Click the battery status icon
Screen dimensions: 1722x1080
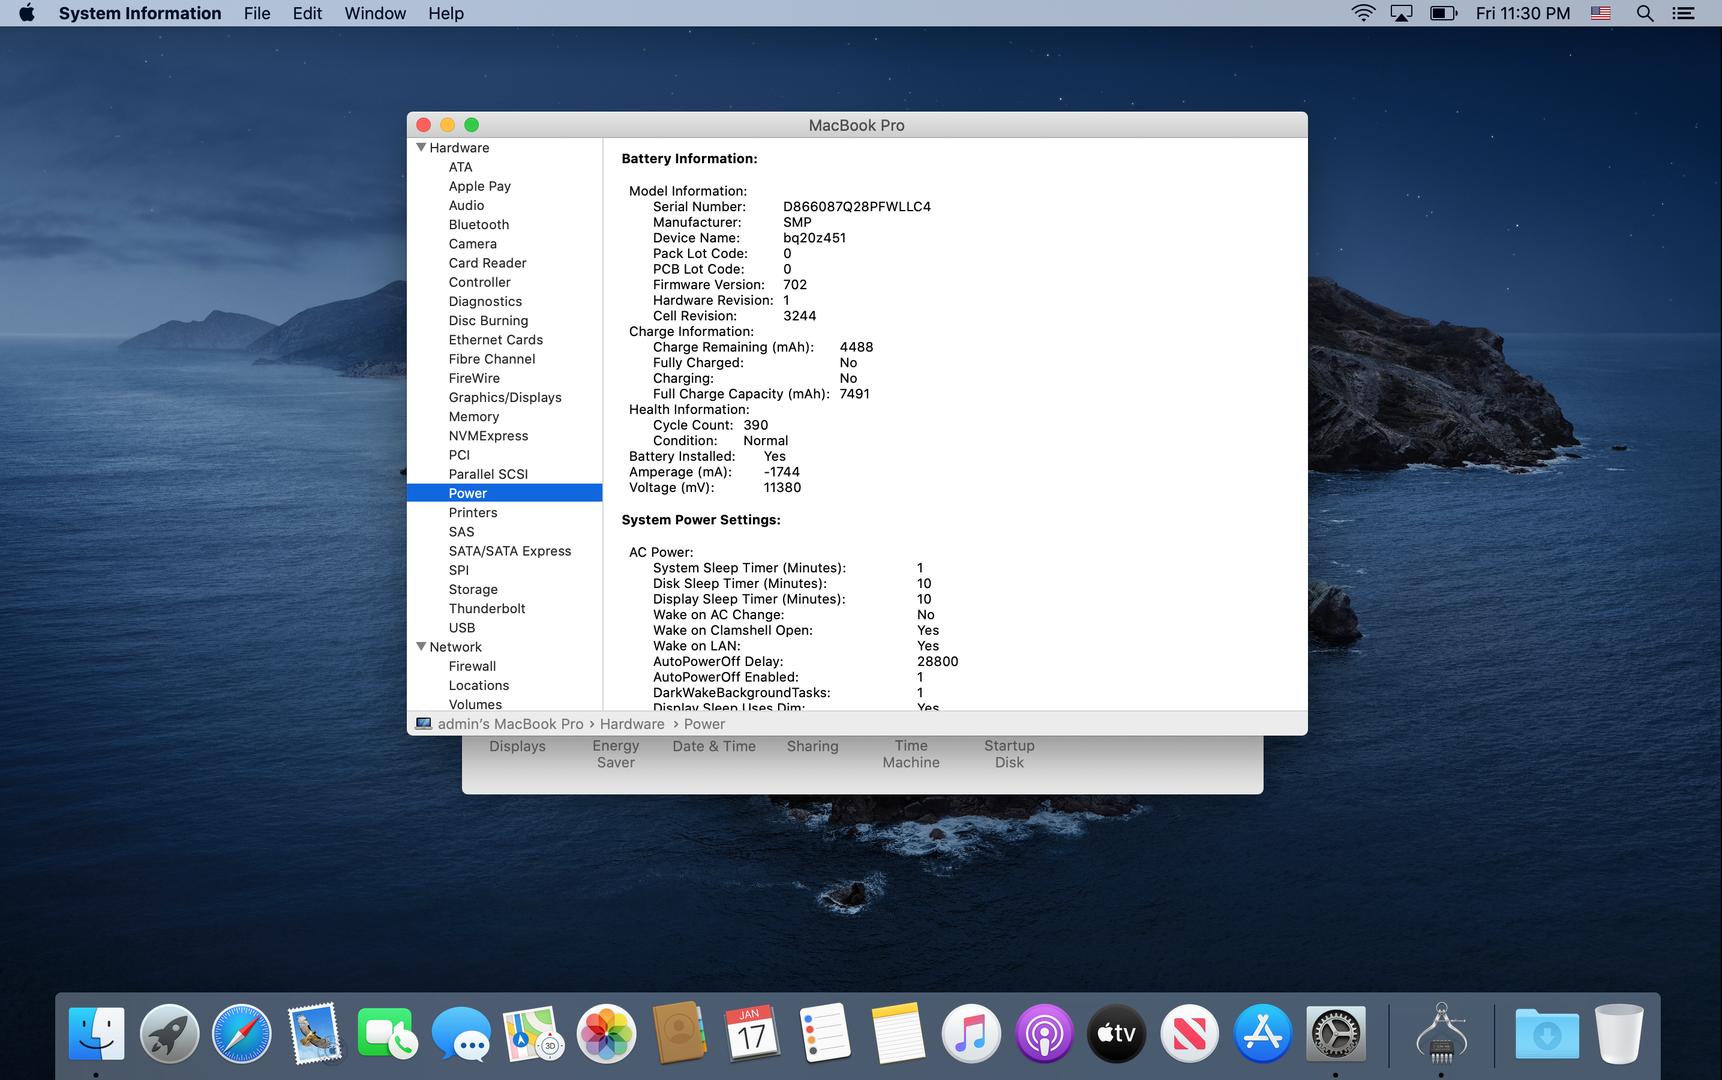[x=1443, y=13]
